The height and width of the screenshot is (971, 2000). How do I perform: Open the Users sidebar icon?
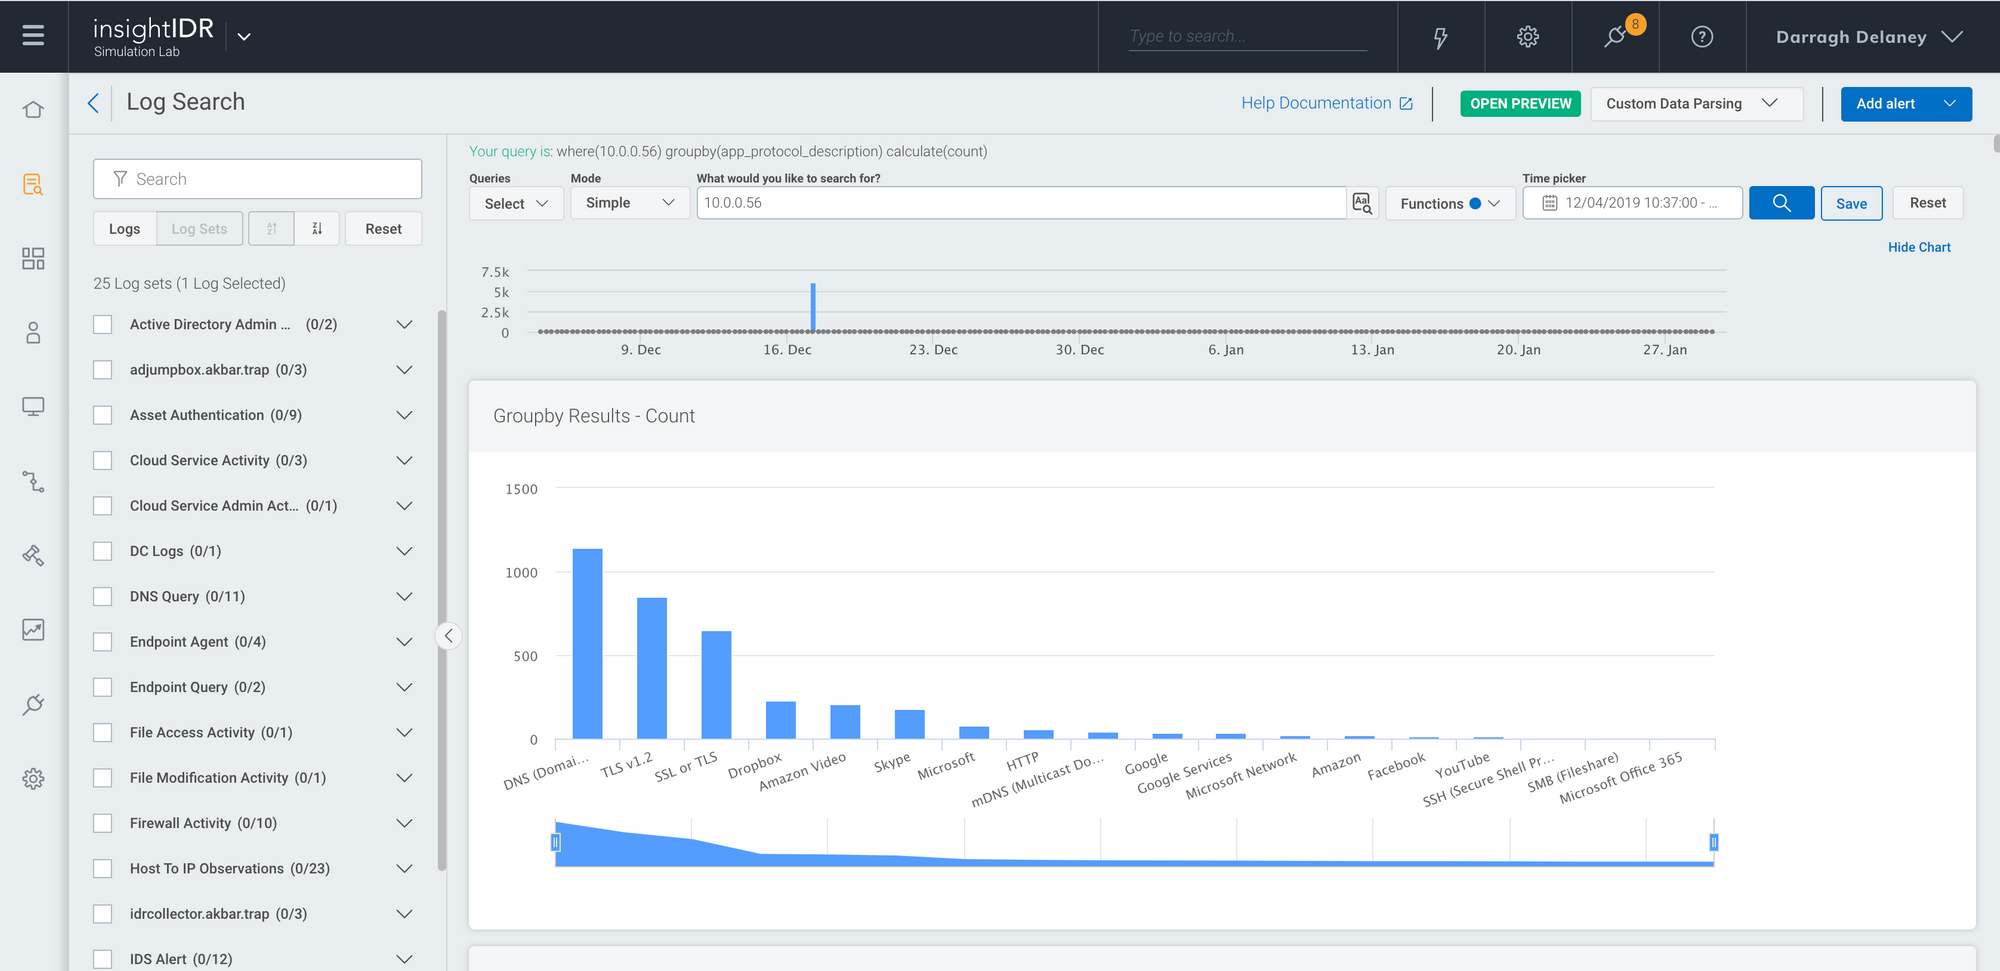(33, 333)
